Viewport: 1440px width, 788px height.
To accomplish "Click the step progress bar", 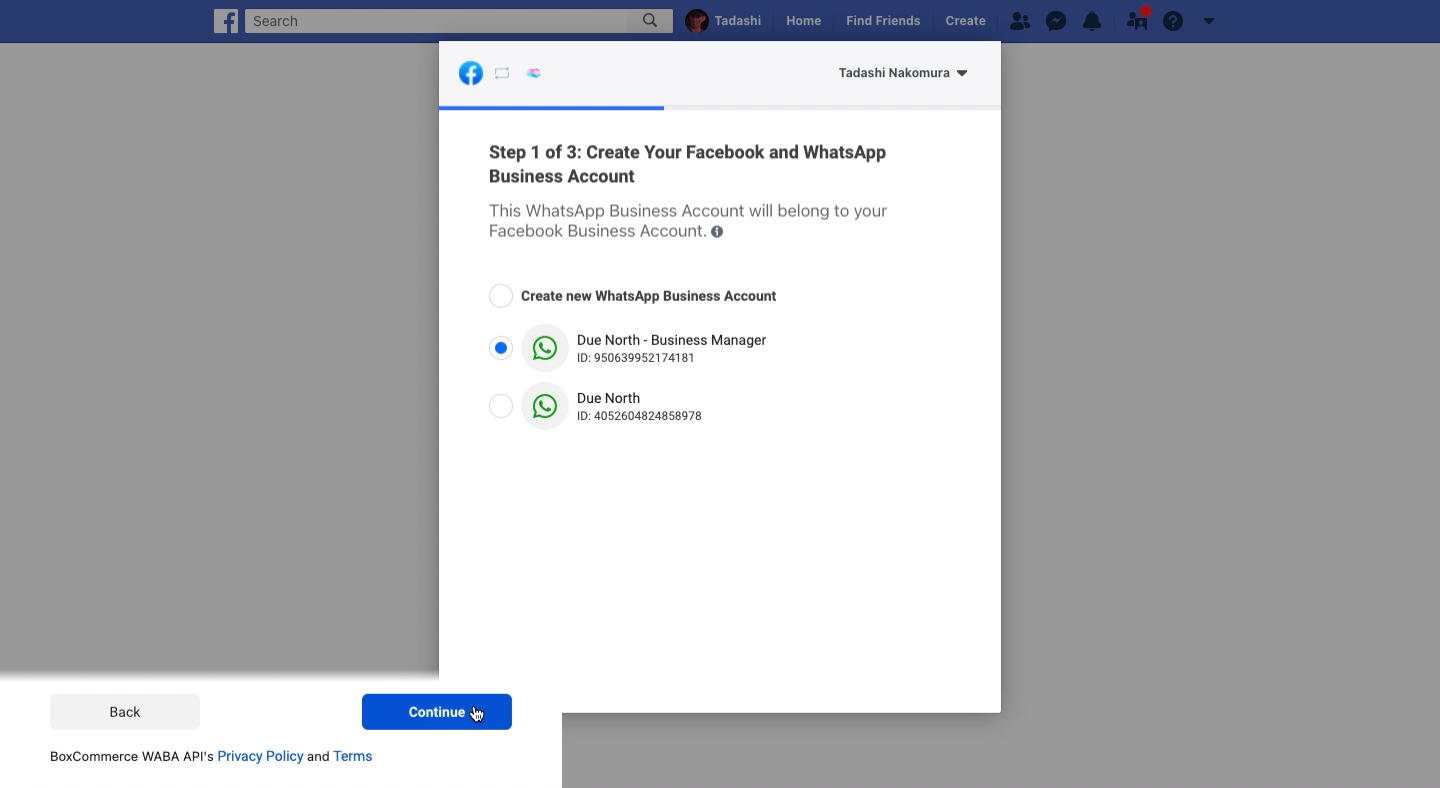I will pyautogui.click(x=720, y=107).
